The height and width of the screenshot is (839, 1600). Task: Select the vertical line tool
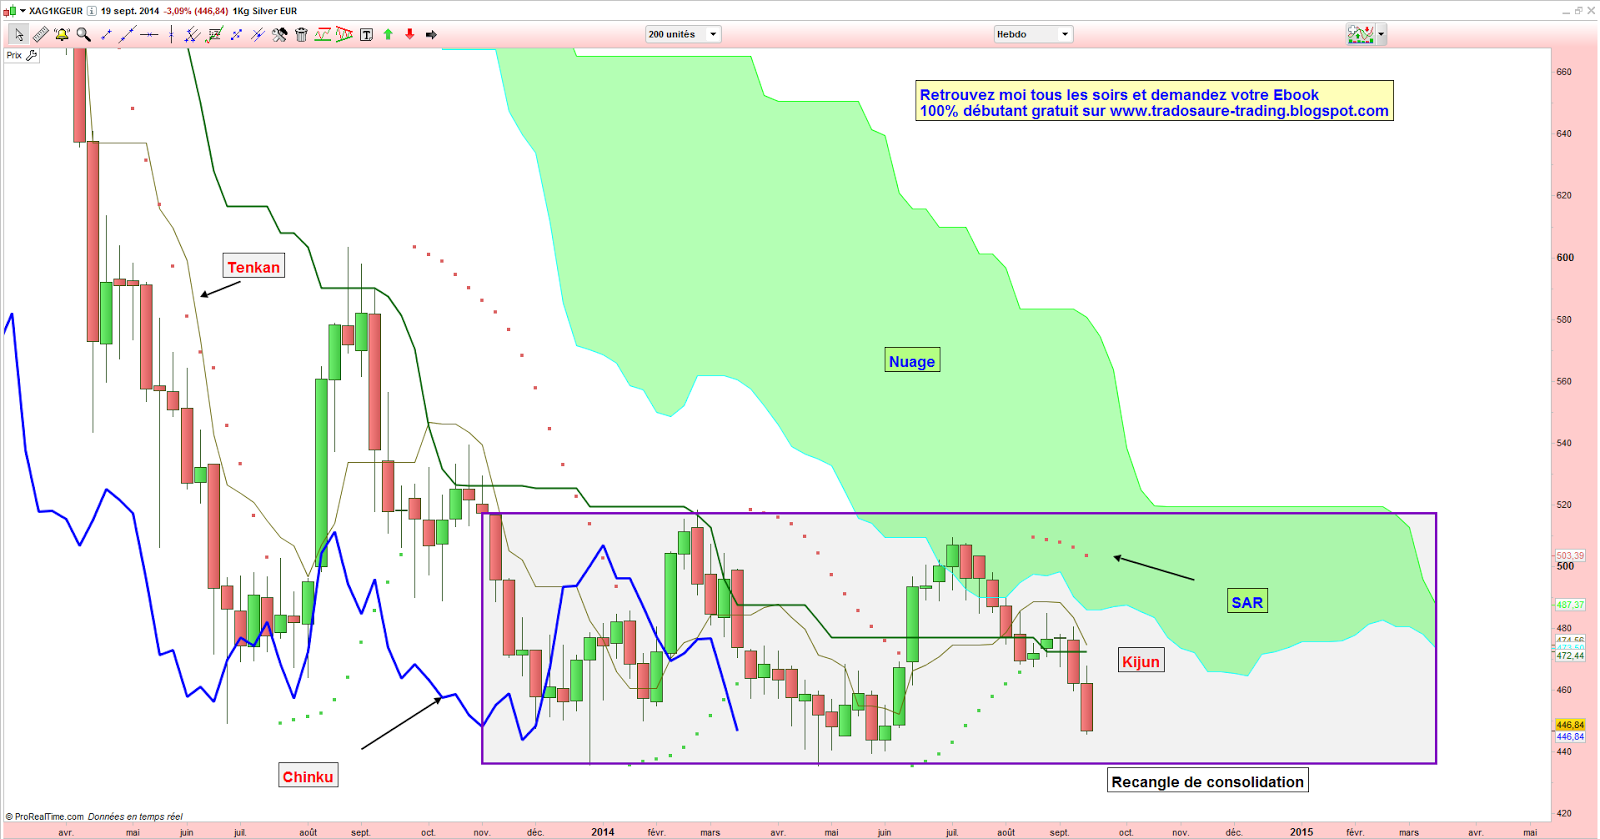[171, 34]
